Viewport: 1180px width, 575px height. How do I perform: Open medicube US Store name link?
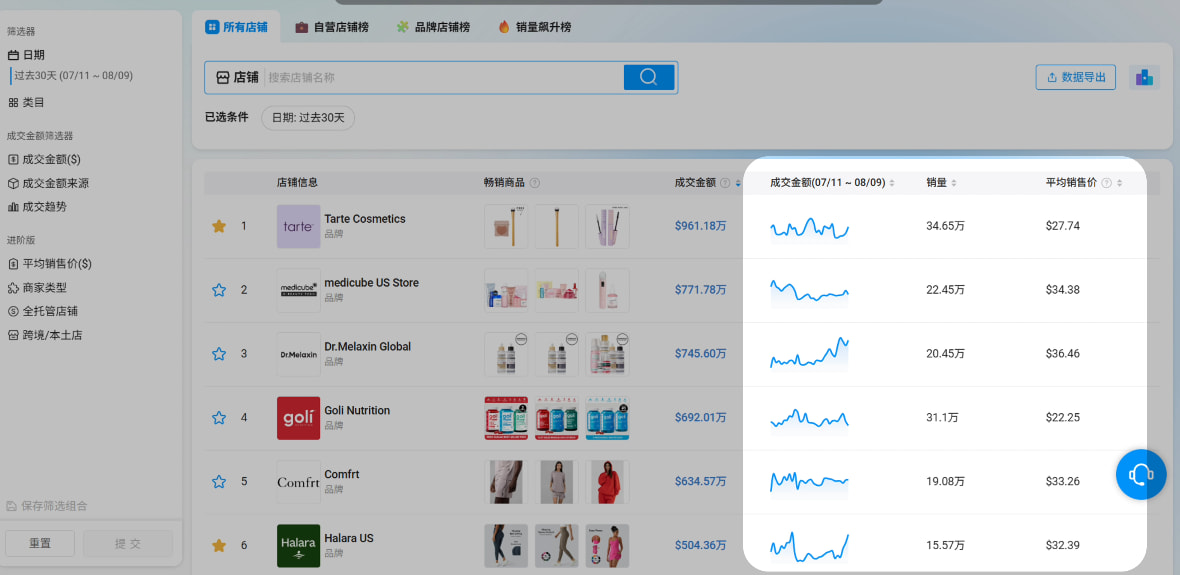[x=372, y=283]
